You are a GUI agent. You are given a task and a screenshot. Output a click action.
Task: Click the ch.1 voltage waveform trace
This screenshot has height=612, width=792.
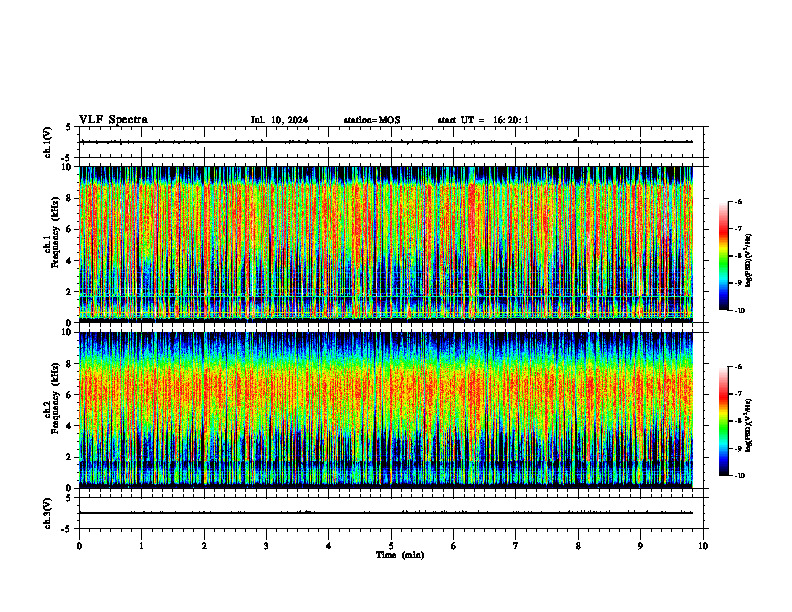click(386, 142)
